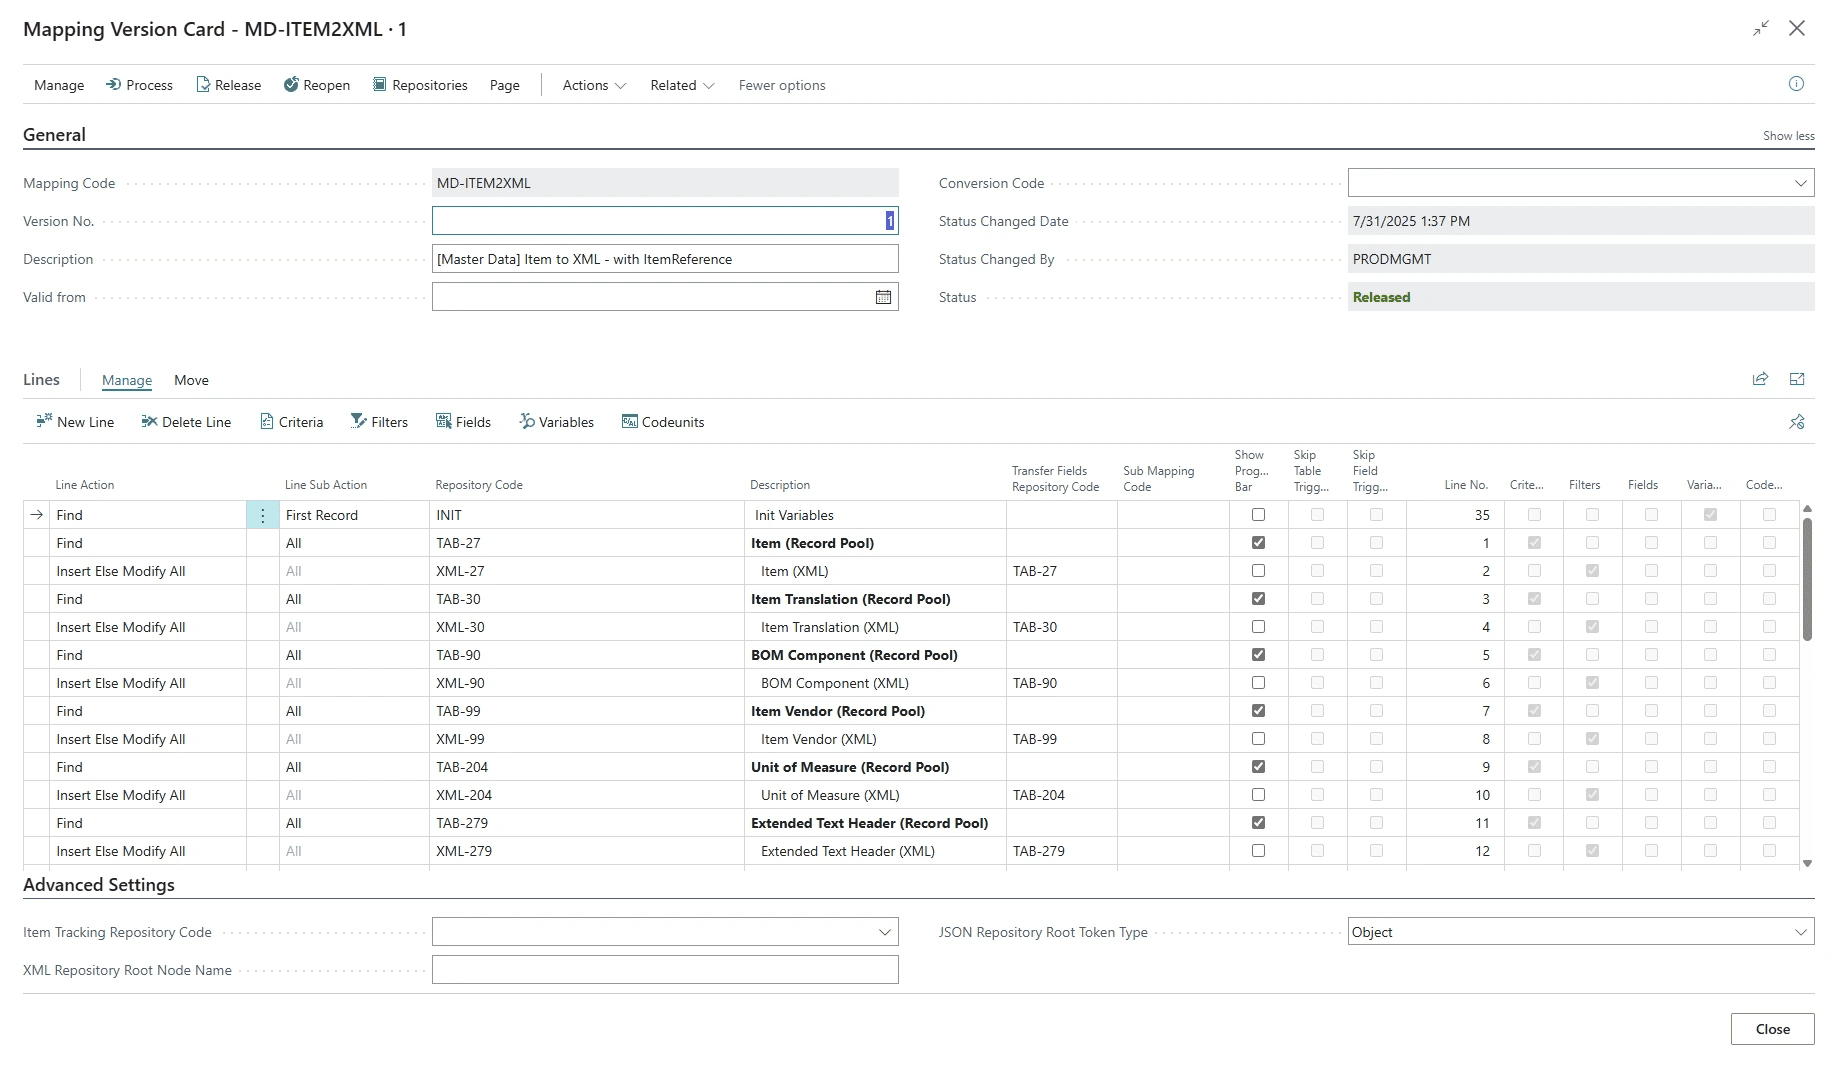
Task: Open the Valid from calendar picker
Action: (883, 297)
